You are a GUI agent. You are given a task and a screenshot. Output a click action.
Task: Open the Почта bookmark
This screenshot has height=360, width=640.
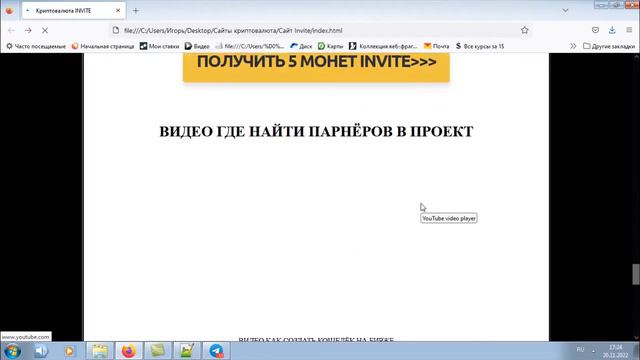click(436, 46)
